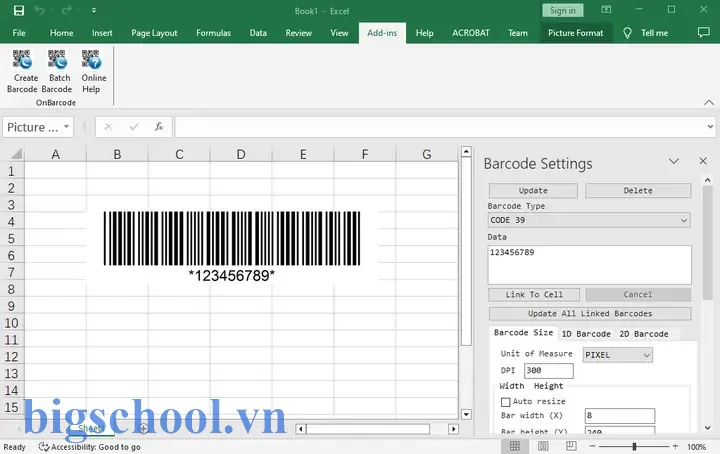The height and width of the screenshot is (454, 720).
Task: Click the Ribbon Display Options icon
Action: coord(606,10)
